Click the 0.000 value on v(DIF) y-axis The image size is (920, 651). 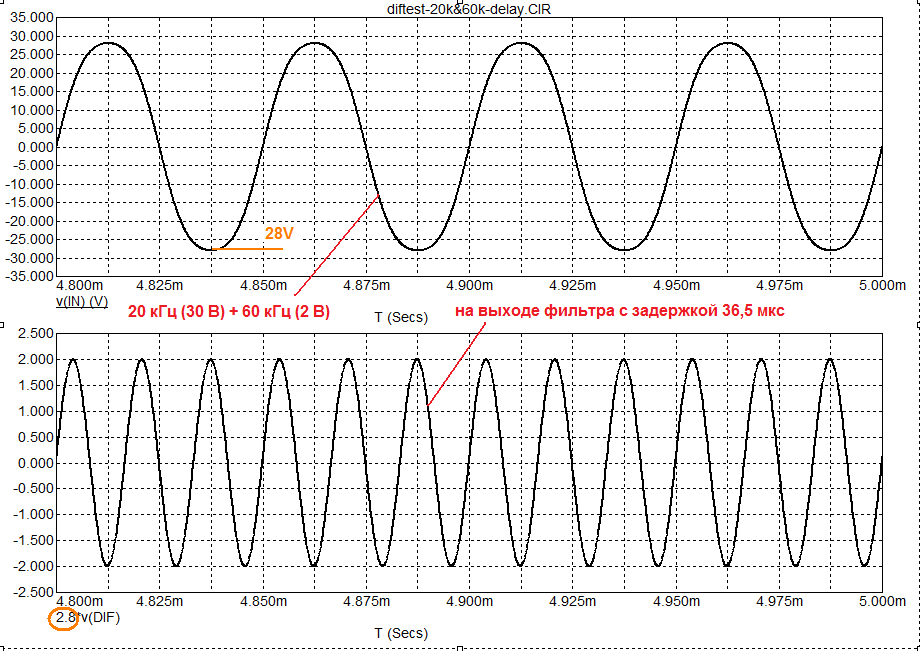[x=34, y=463]
